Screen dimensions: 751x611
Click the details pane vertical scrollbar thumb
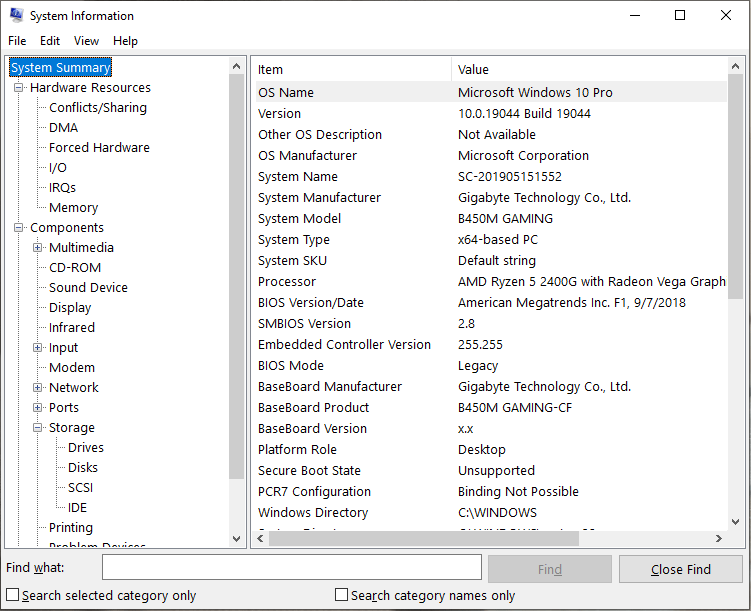point(735,187)
